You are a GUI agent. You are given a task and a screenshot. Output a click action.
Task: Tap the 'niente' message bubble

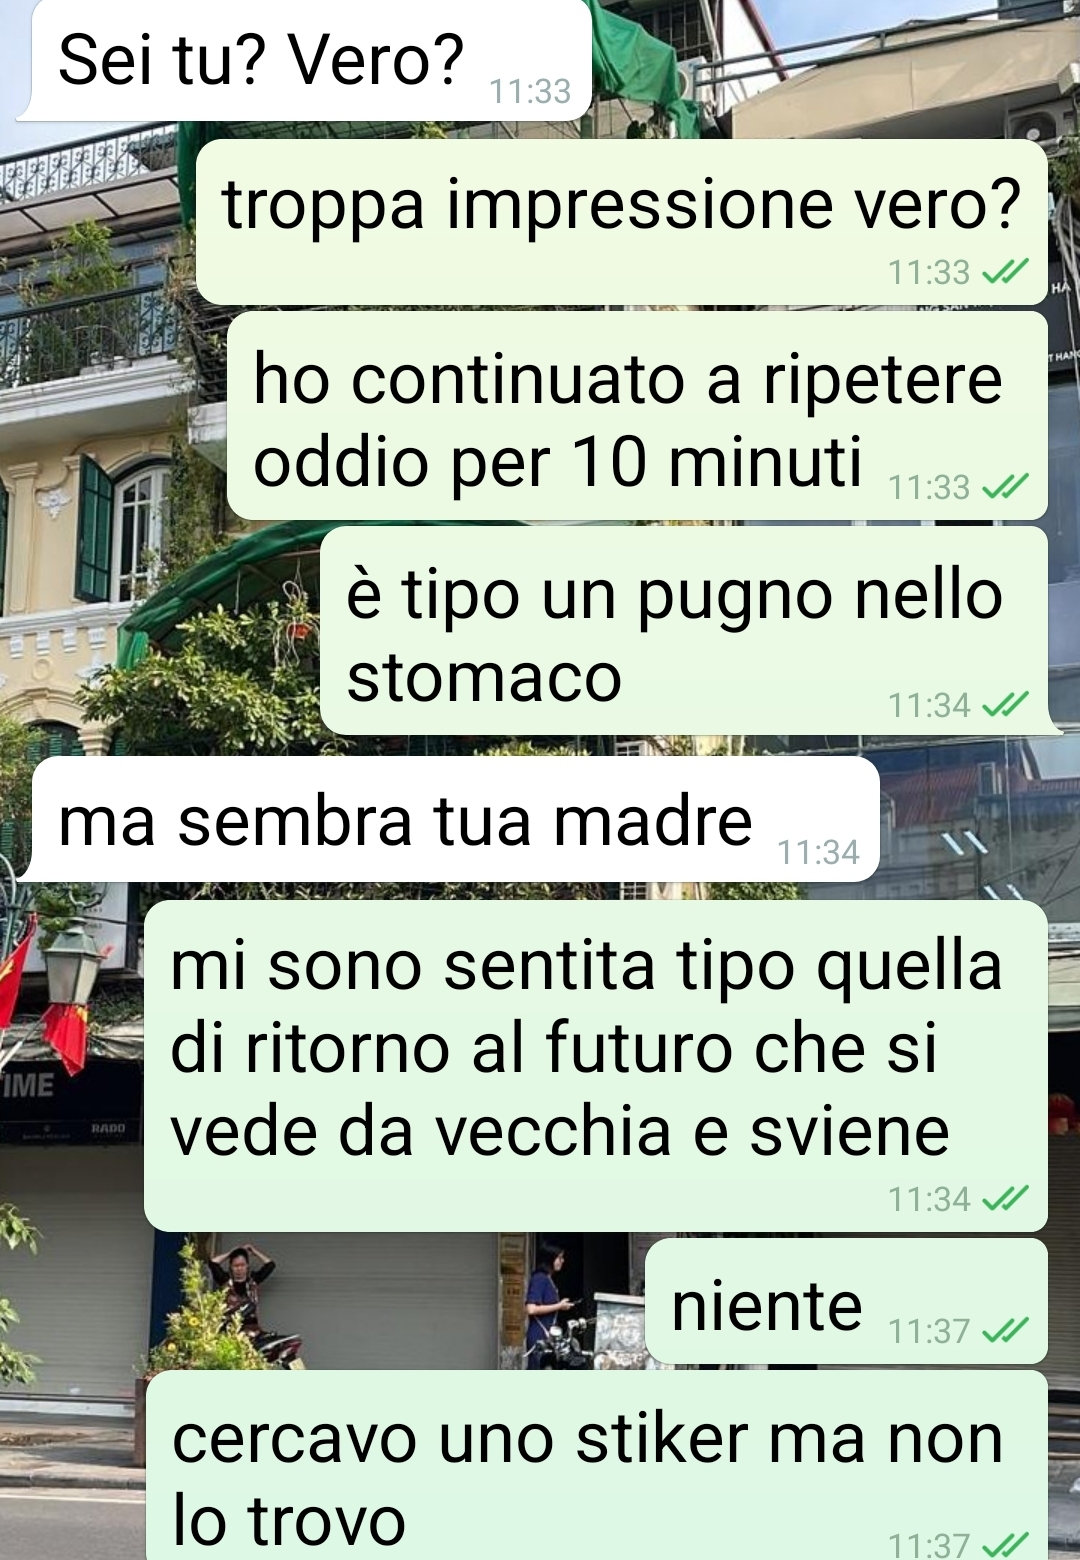point(847,1301)
